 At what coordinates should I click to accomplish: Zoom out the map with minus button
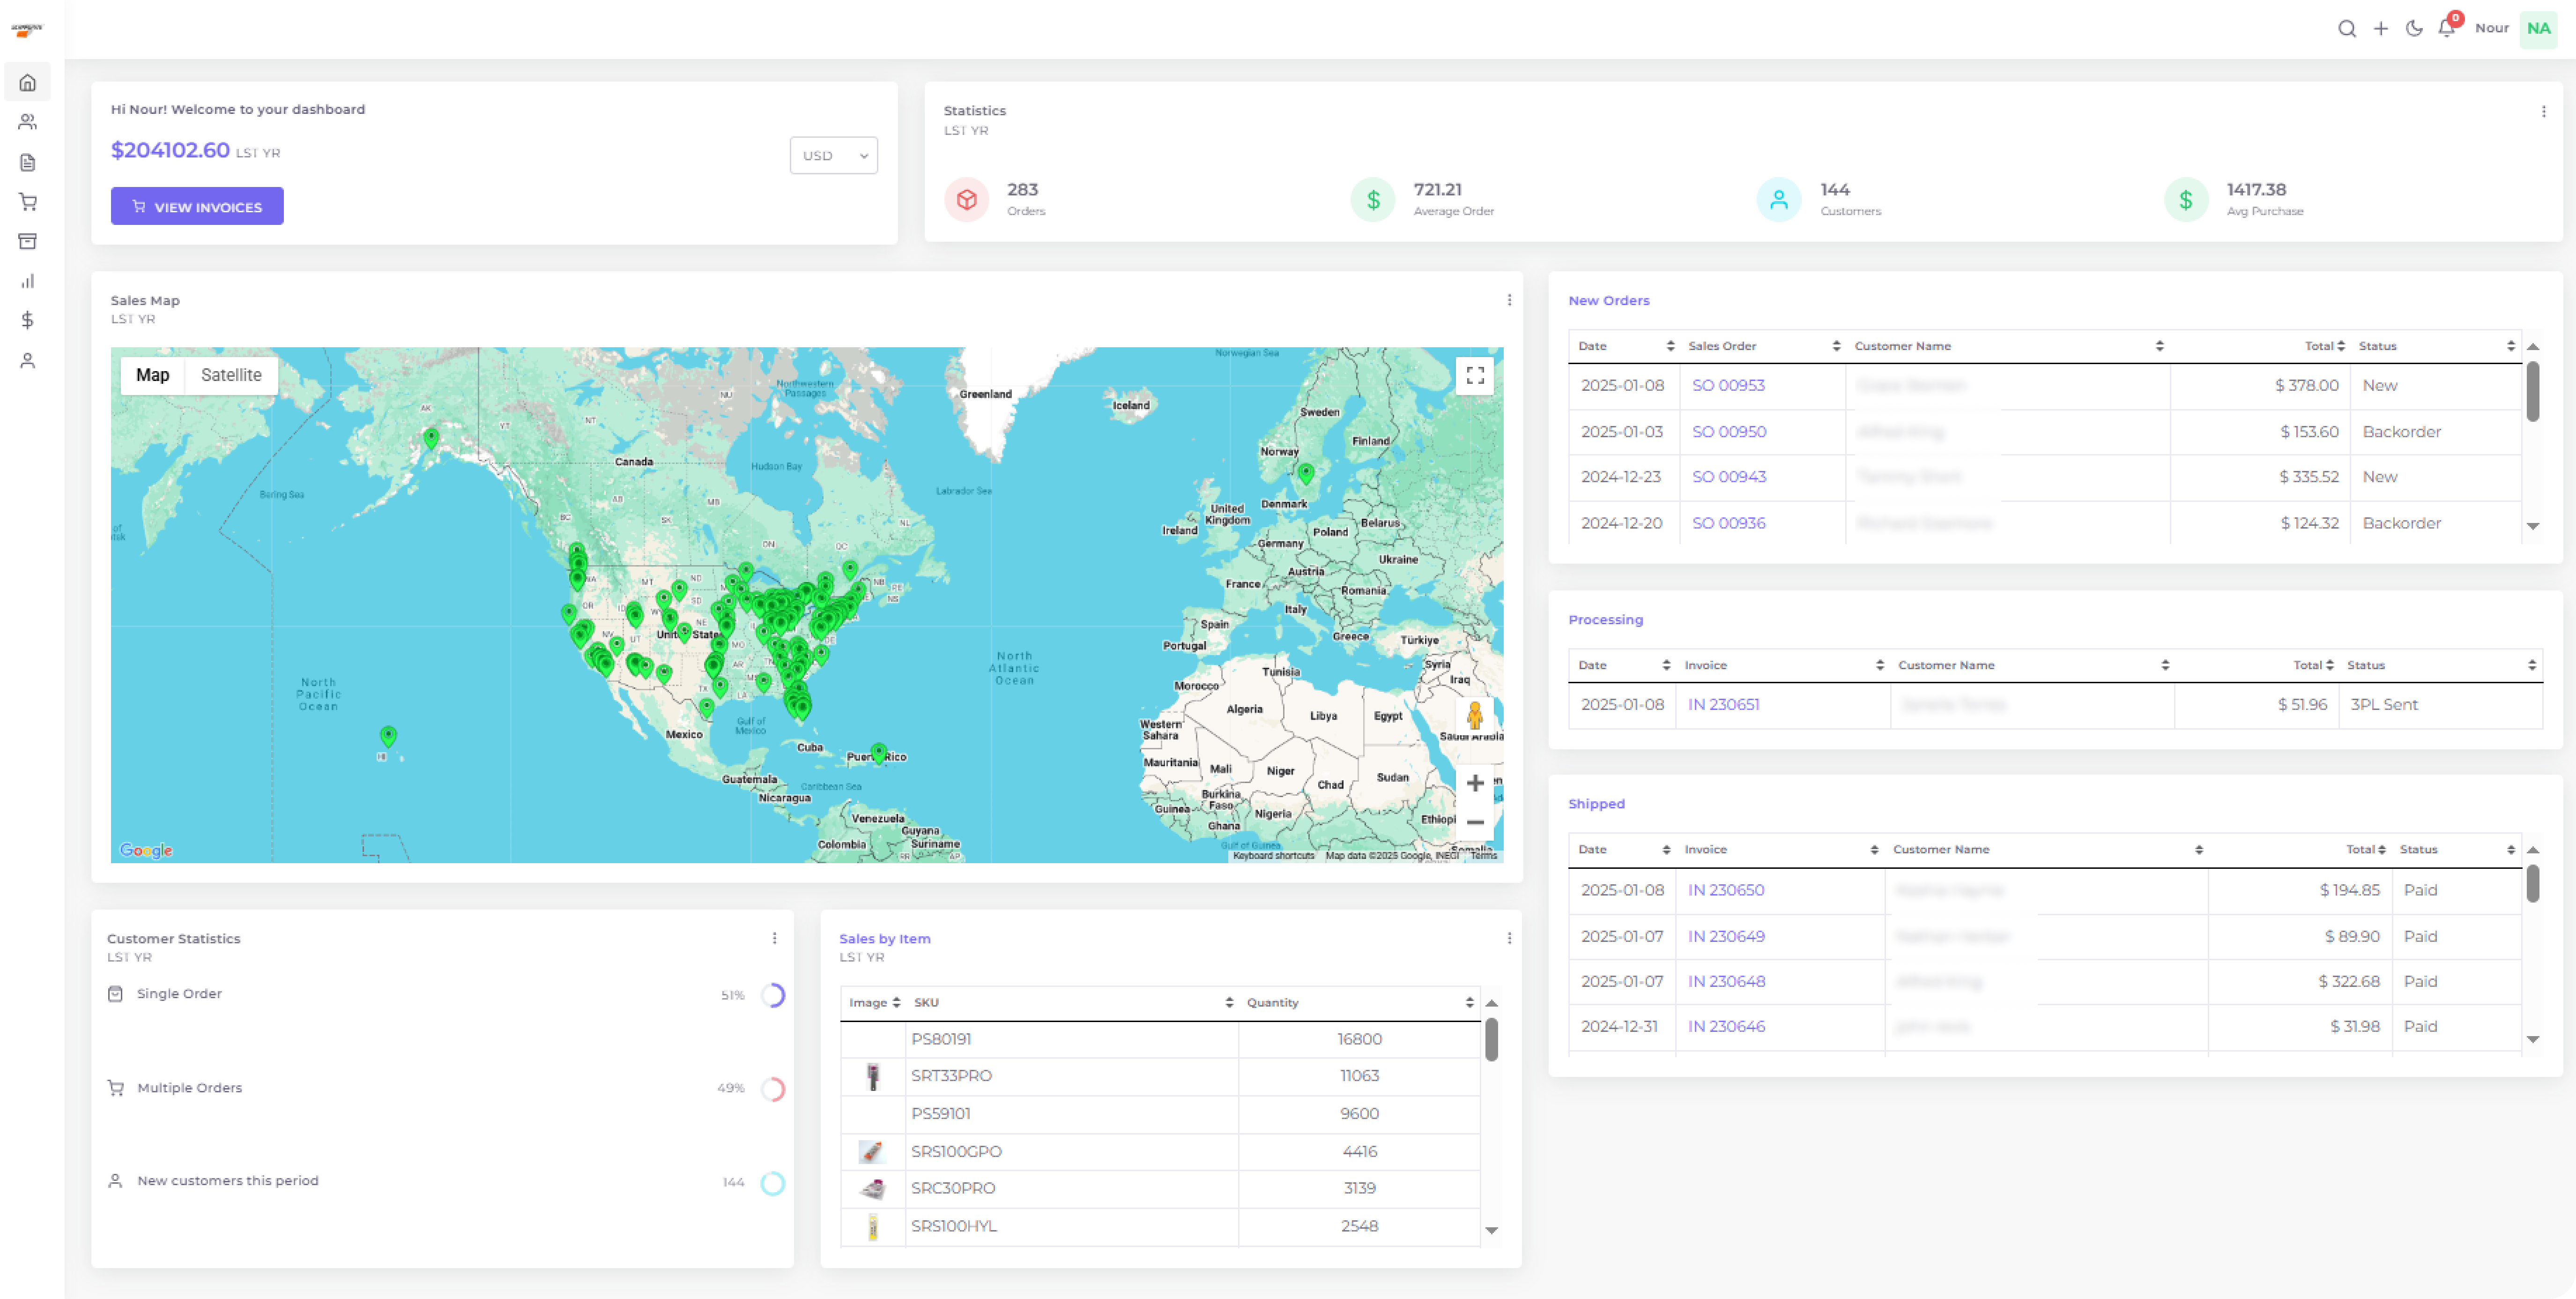(1475, 822)
